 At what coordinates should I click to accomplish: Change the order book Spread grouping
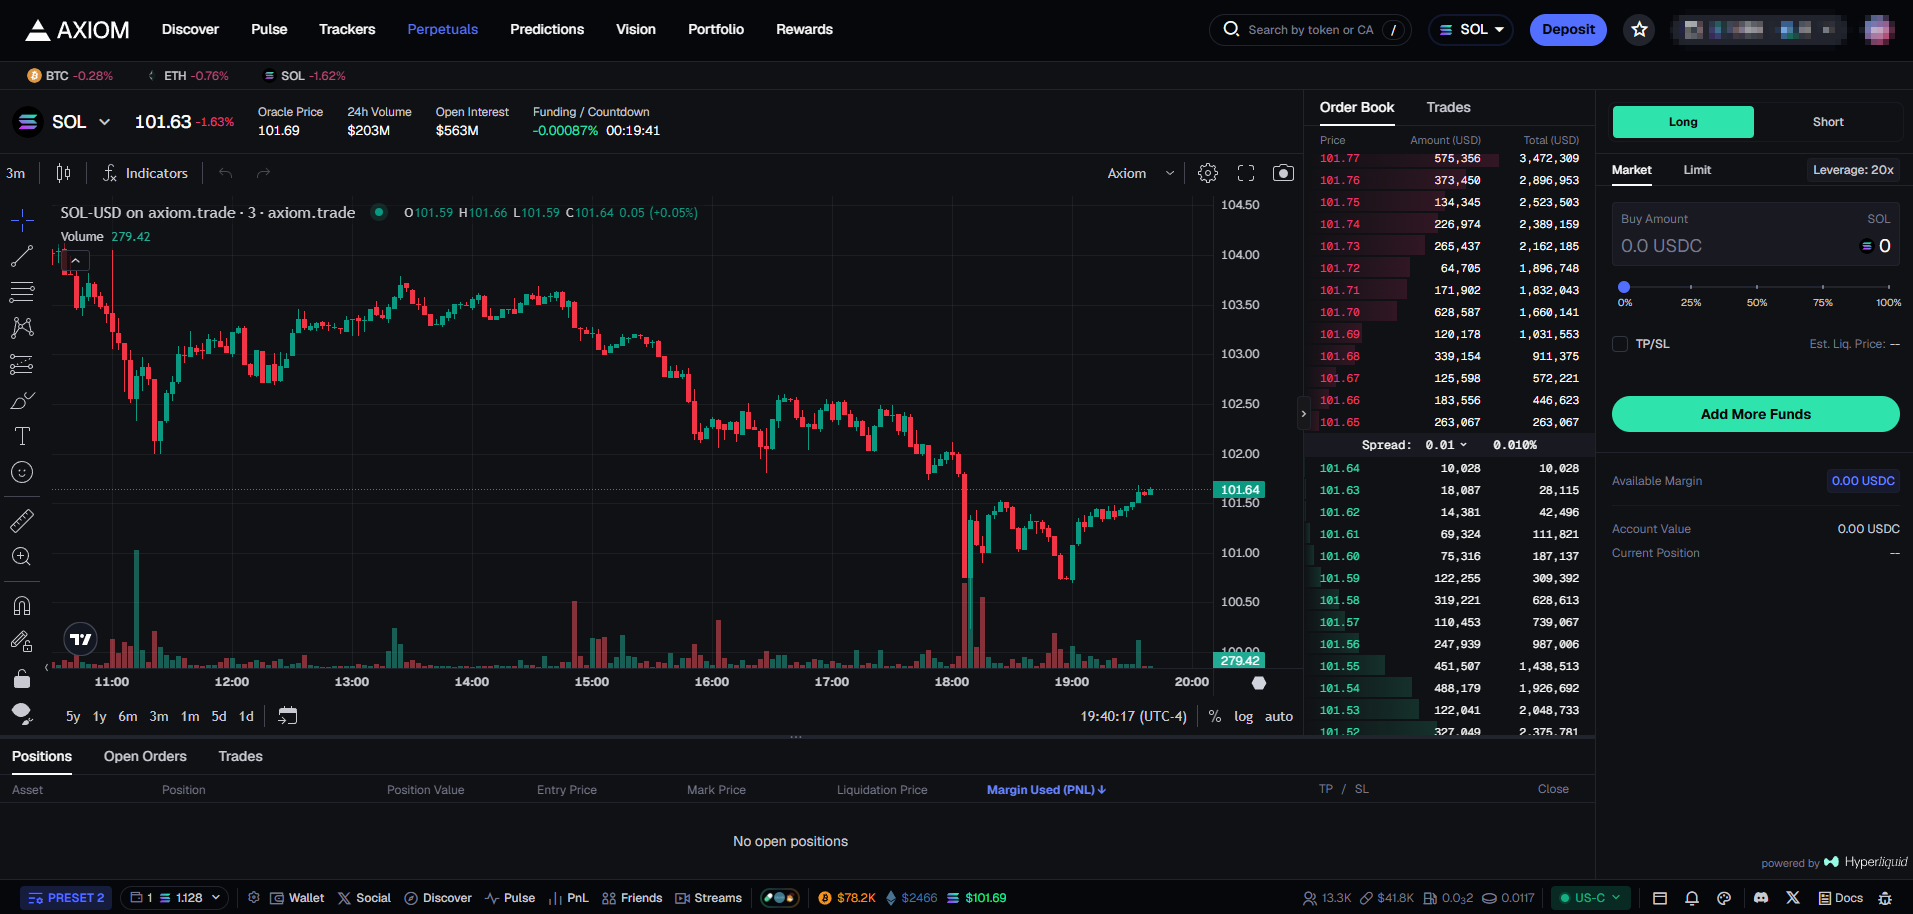point(1447,445)
